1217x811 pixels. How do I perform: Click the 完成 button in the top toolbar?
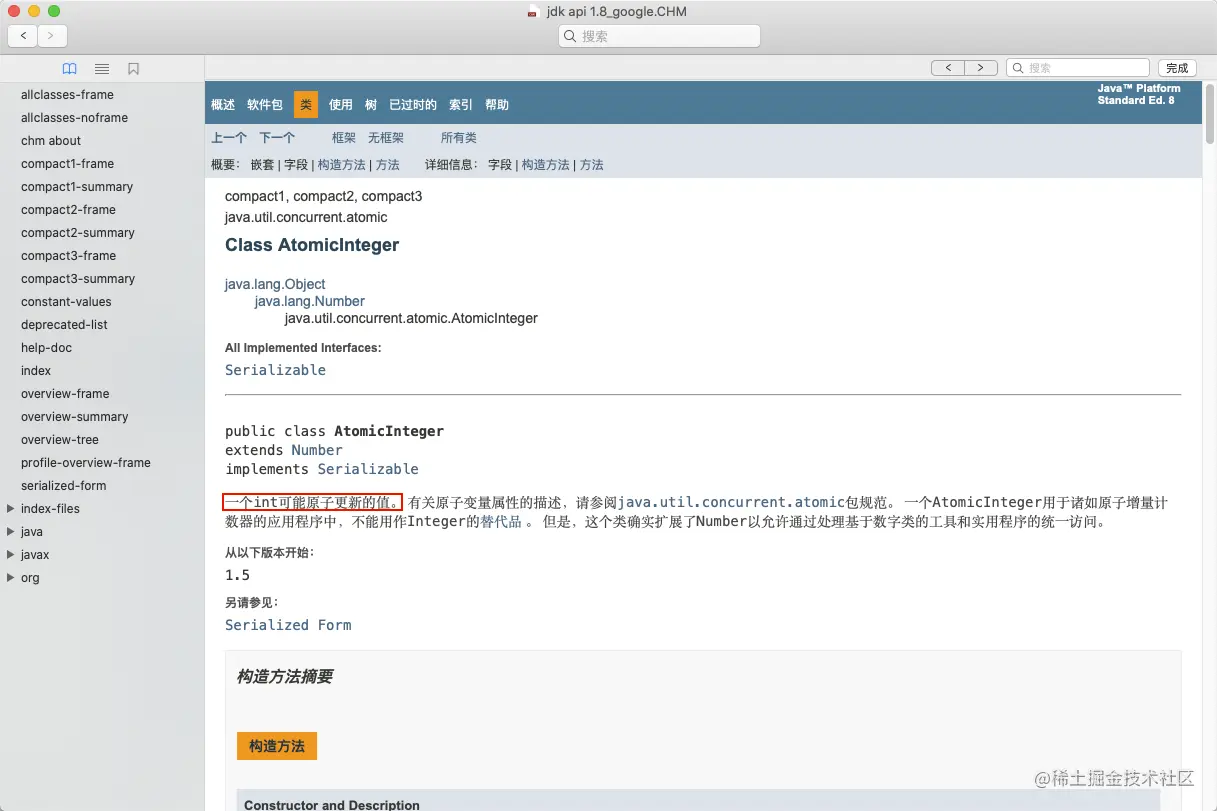pyautogui.click(x=1177, y=67)
